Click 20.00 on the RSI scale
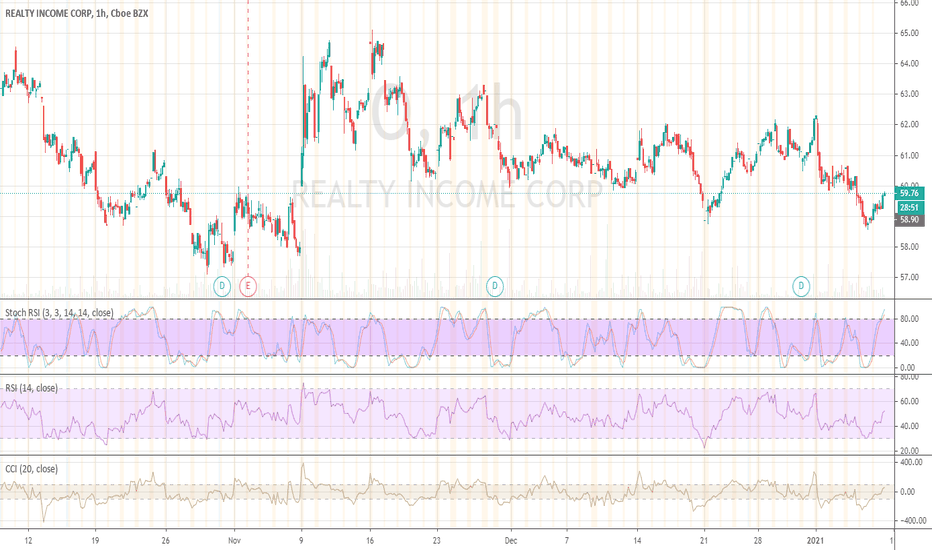Viewport: 932px width, 550px height. pos(909,451)
